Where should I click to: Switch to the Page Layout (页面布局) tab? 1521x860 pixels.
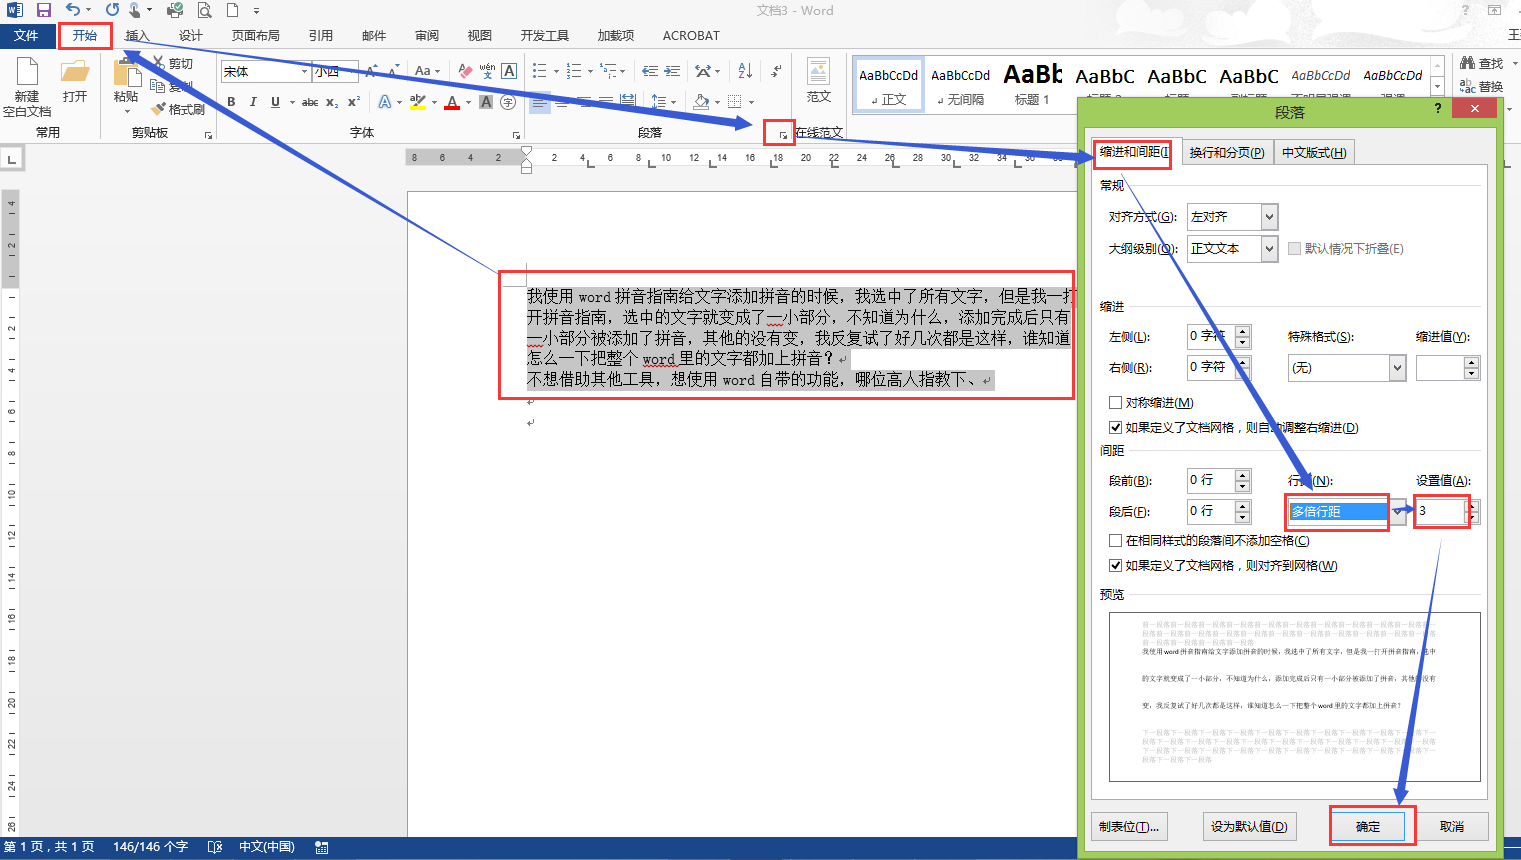click(x=256, y=36)
